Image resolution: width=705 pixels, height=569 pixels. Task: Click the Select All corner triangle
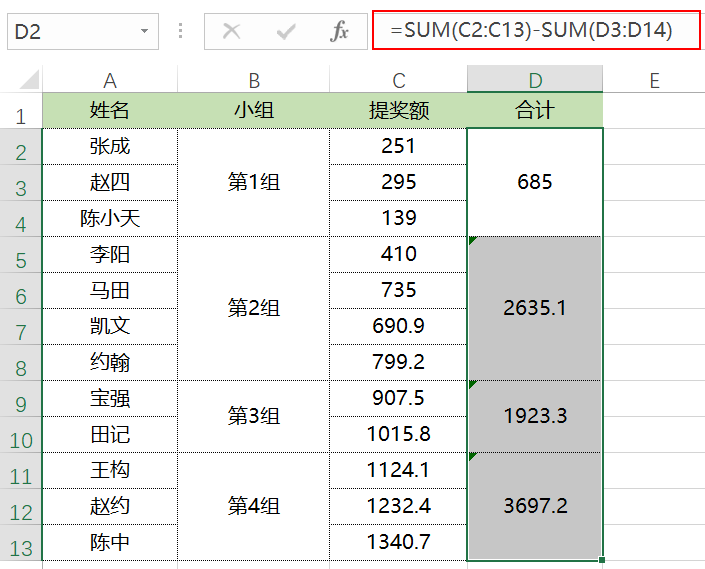(29, 80)
